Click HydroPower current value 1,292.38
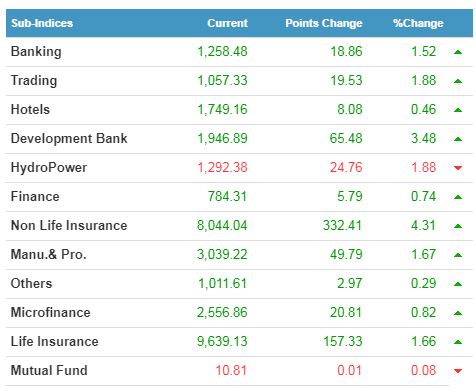Image resolution: width=476 pixels, height=391 pixels. coord(222,167)
